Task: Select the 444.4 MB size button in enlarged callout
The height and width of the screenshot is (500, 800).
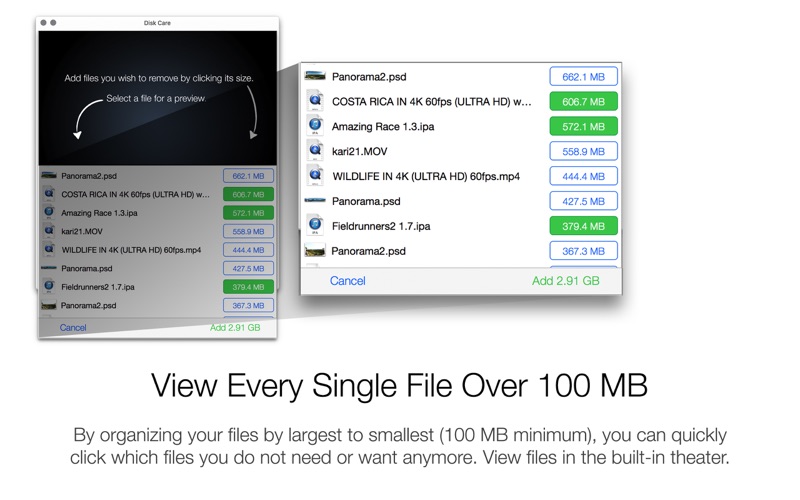Action: (x=584, y=177)
